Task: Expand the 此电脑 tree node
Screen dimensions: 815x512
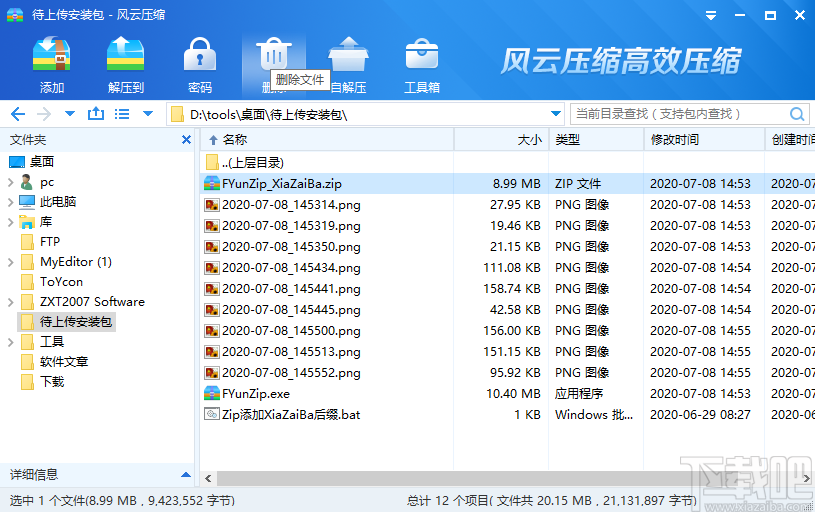Action: pyautogui.click(x=10, y=202)
